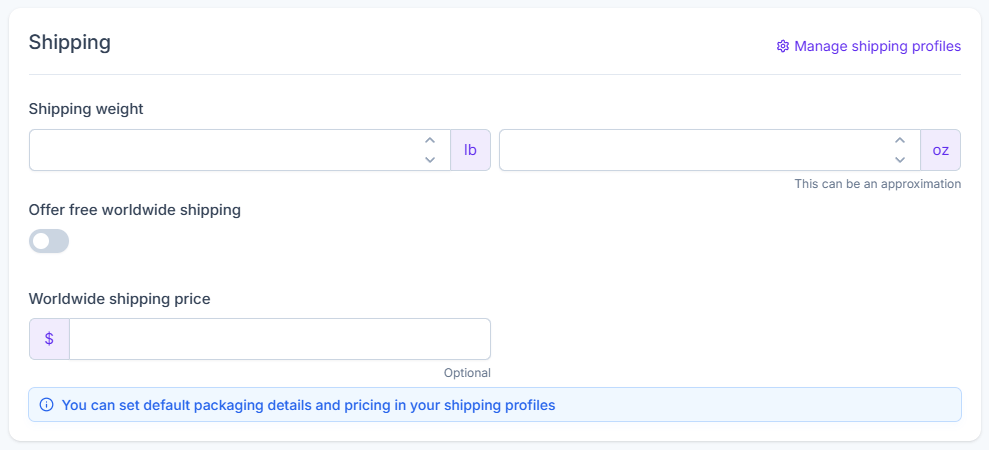Increase the pounds weight with up arrow

click(x=430, y=141)
